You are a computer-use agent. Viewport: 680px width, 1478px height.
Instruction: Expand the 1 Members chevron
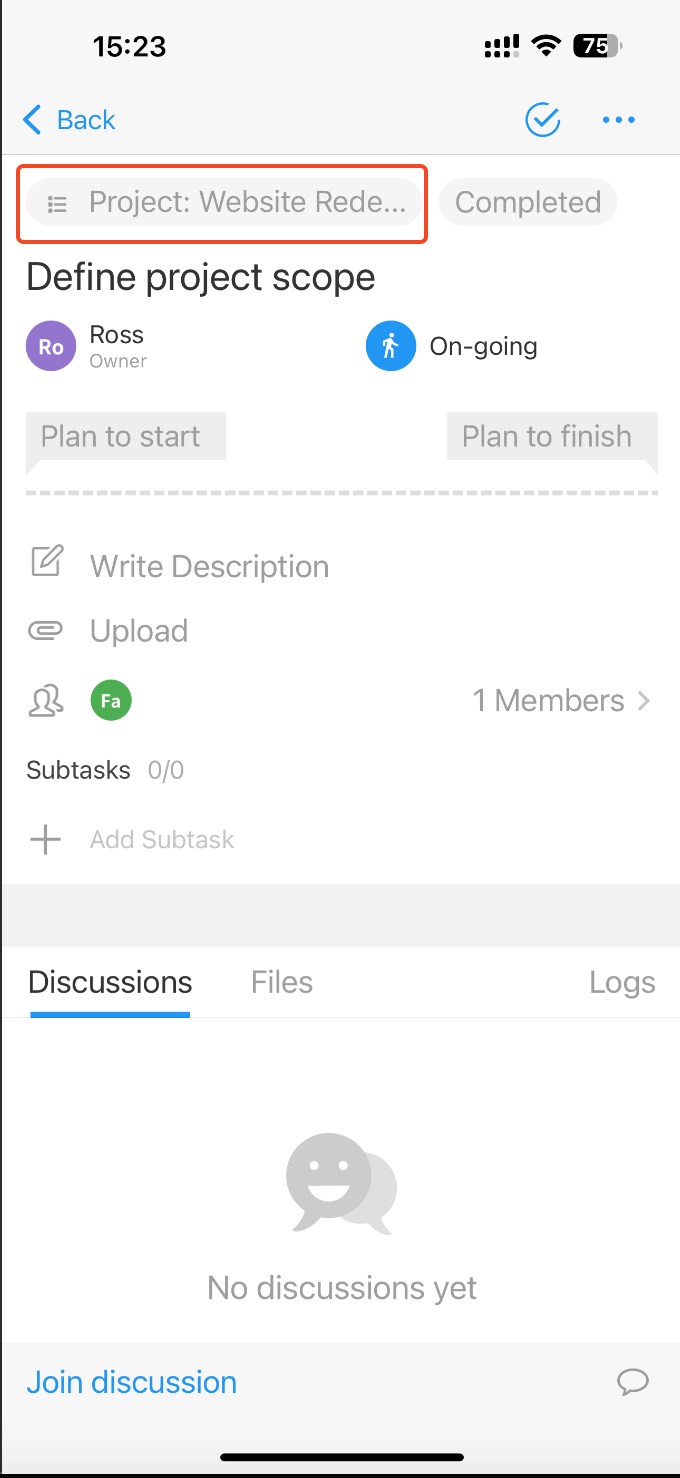point(644,701)
